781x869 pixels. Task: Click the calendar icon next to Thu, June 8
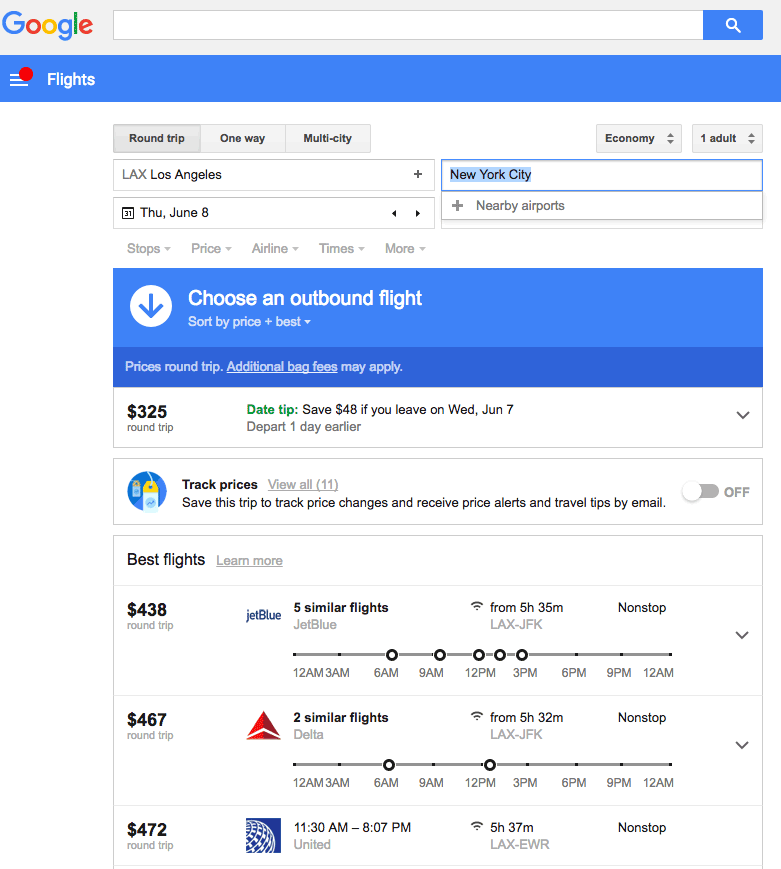pos(127,213)
